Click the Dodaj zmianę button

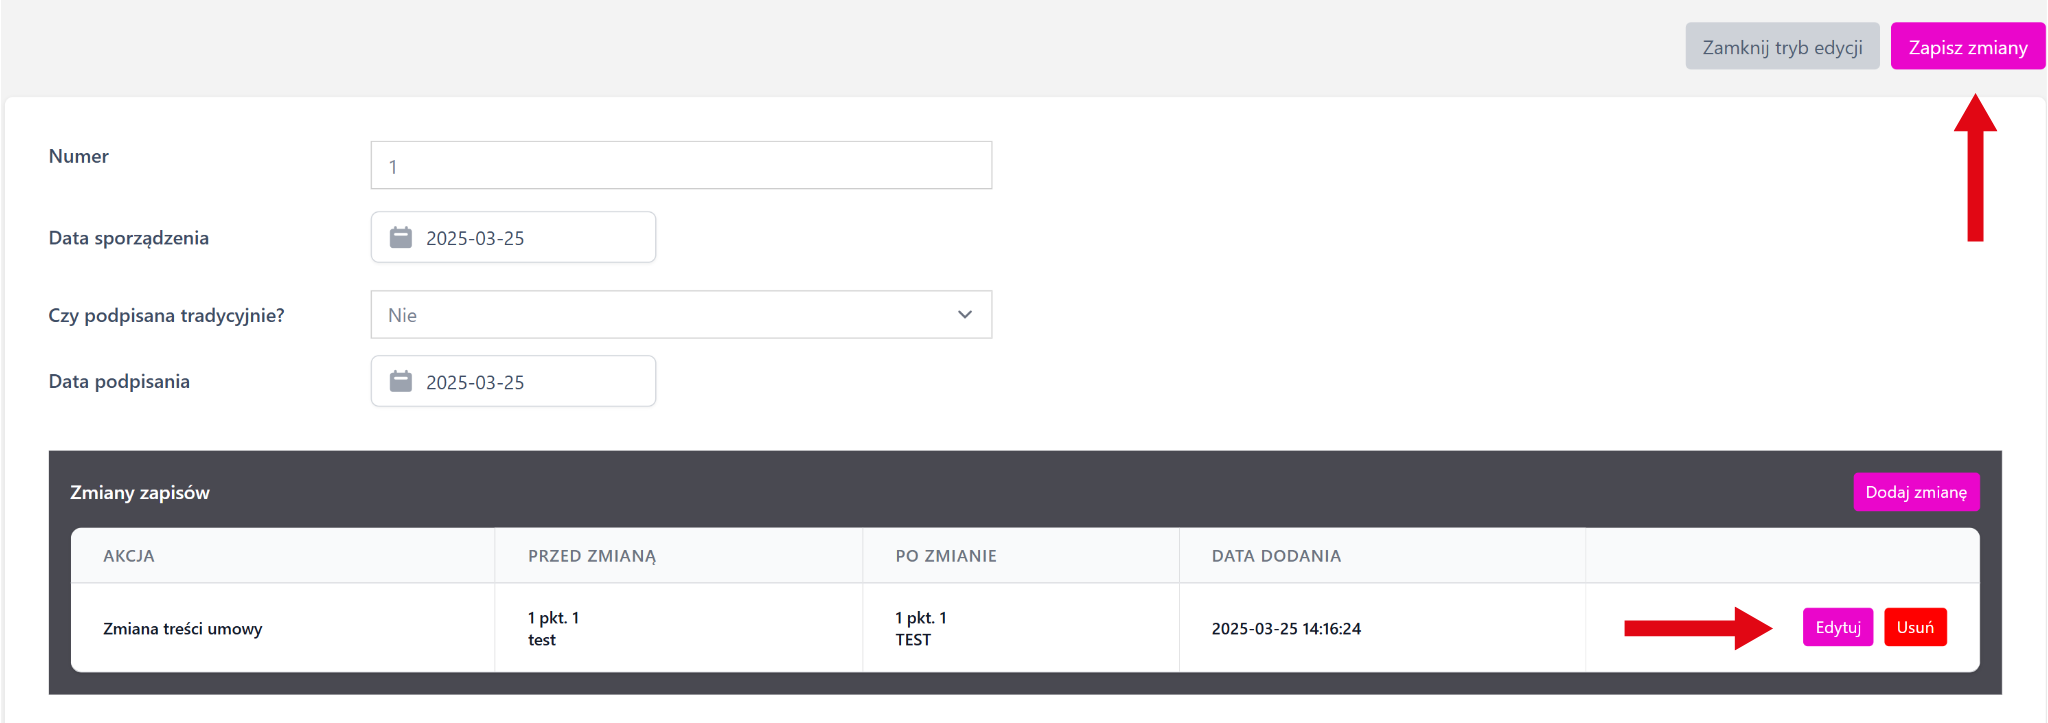tap(1915, 492)
